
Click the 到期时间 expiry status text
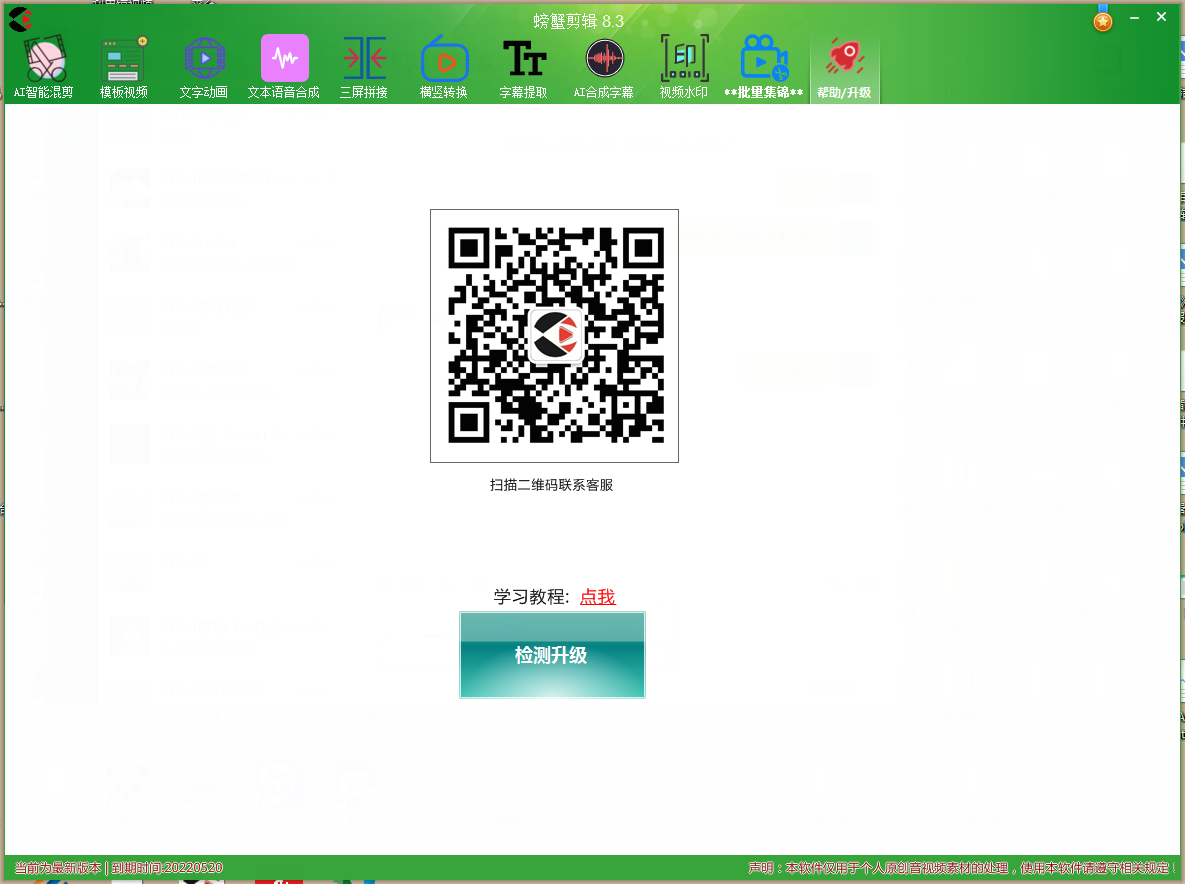tap(166, 868)
